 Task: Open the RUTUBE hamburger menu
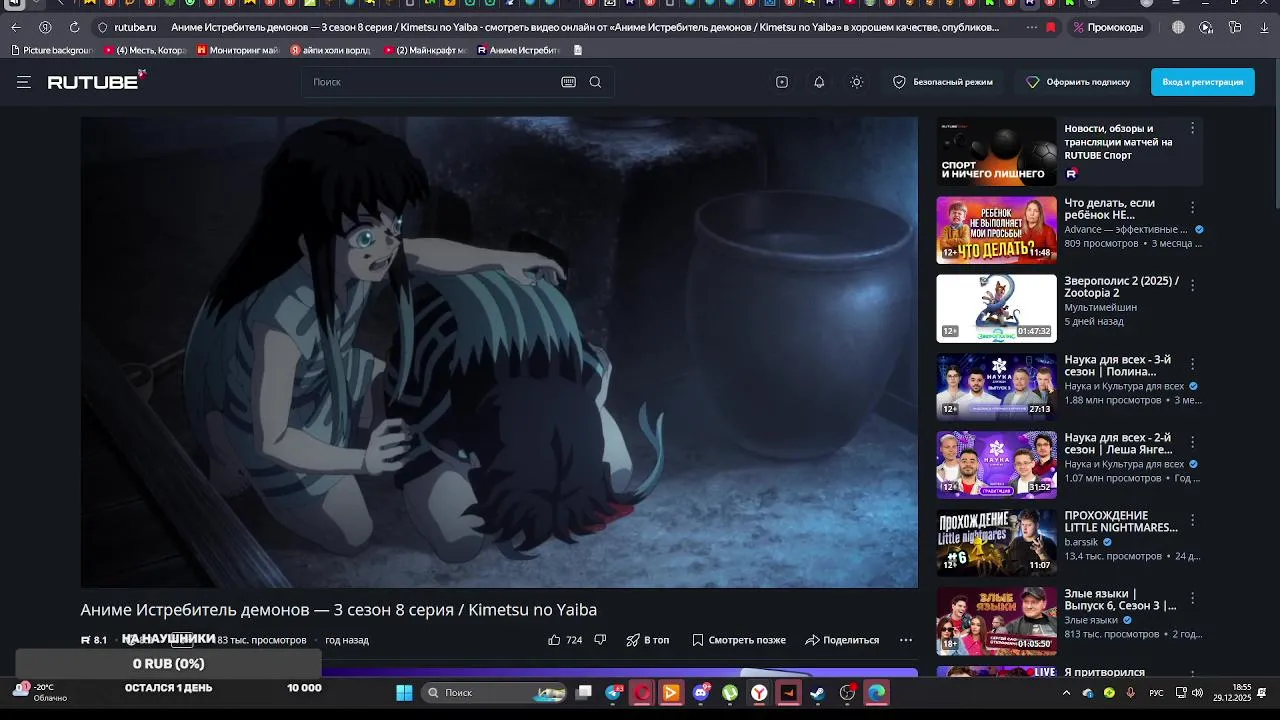click(23, 82)
